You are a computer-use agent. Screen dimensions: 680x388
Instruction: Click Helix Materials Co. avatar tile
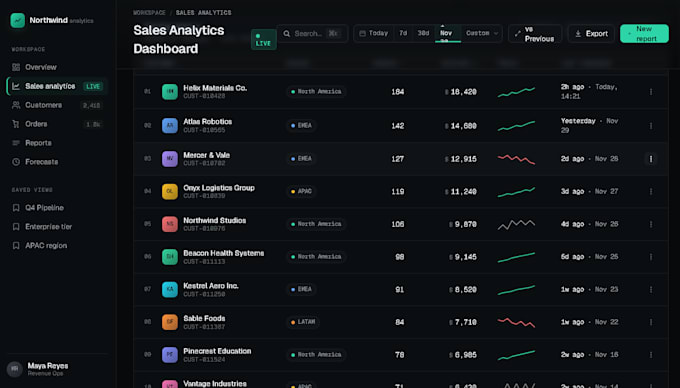170,92
